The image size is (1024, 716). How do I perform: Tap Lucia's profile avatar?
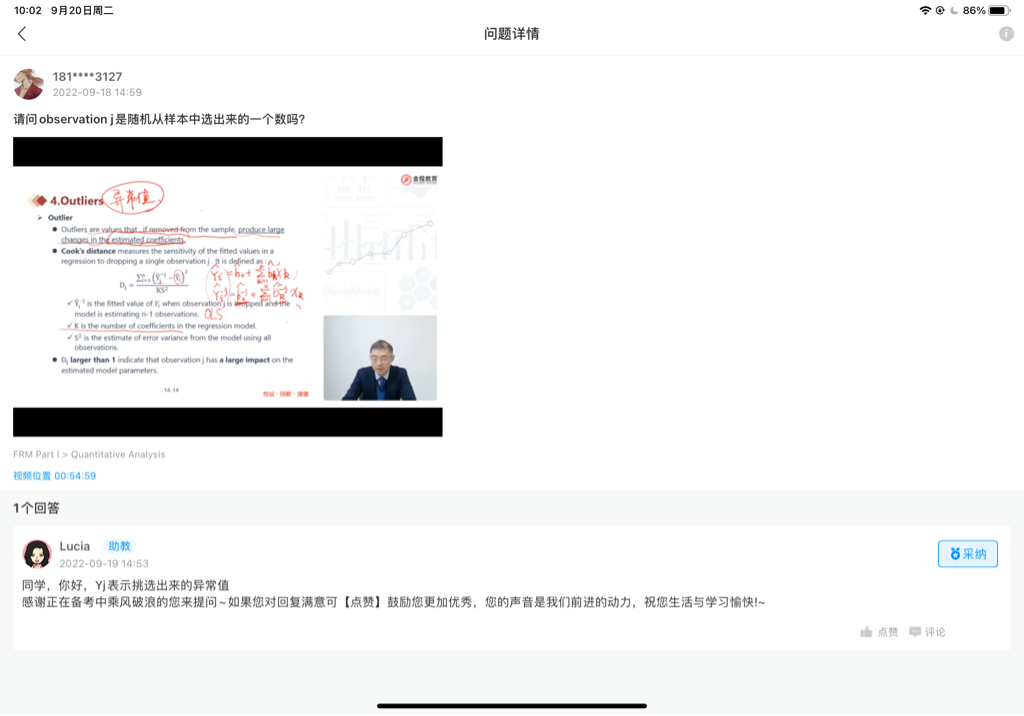point(37,554)
